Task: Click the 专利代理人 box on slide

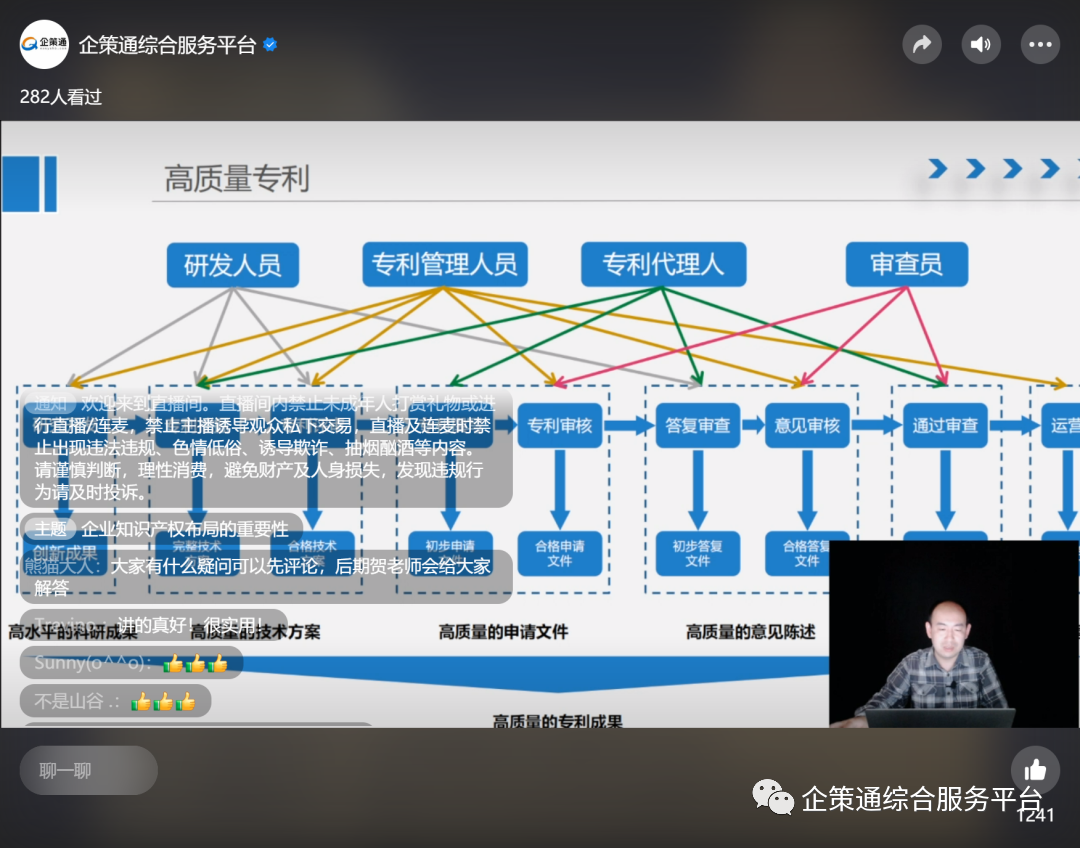Action: 663,264
